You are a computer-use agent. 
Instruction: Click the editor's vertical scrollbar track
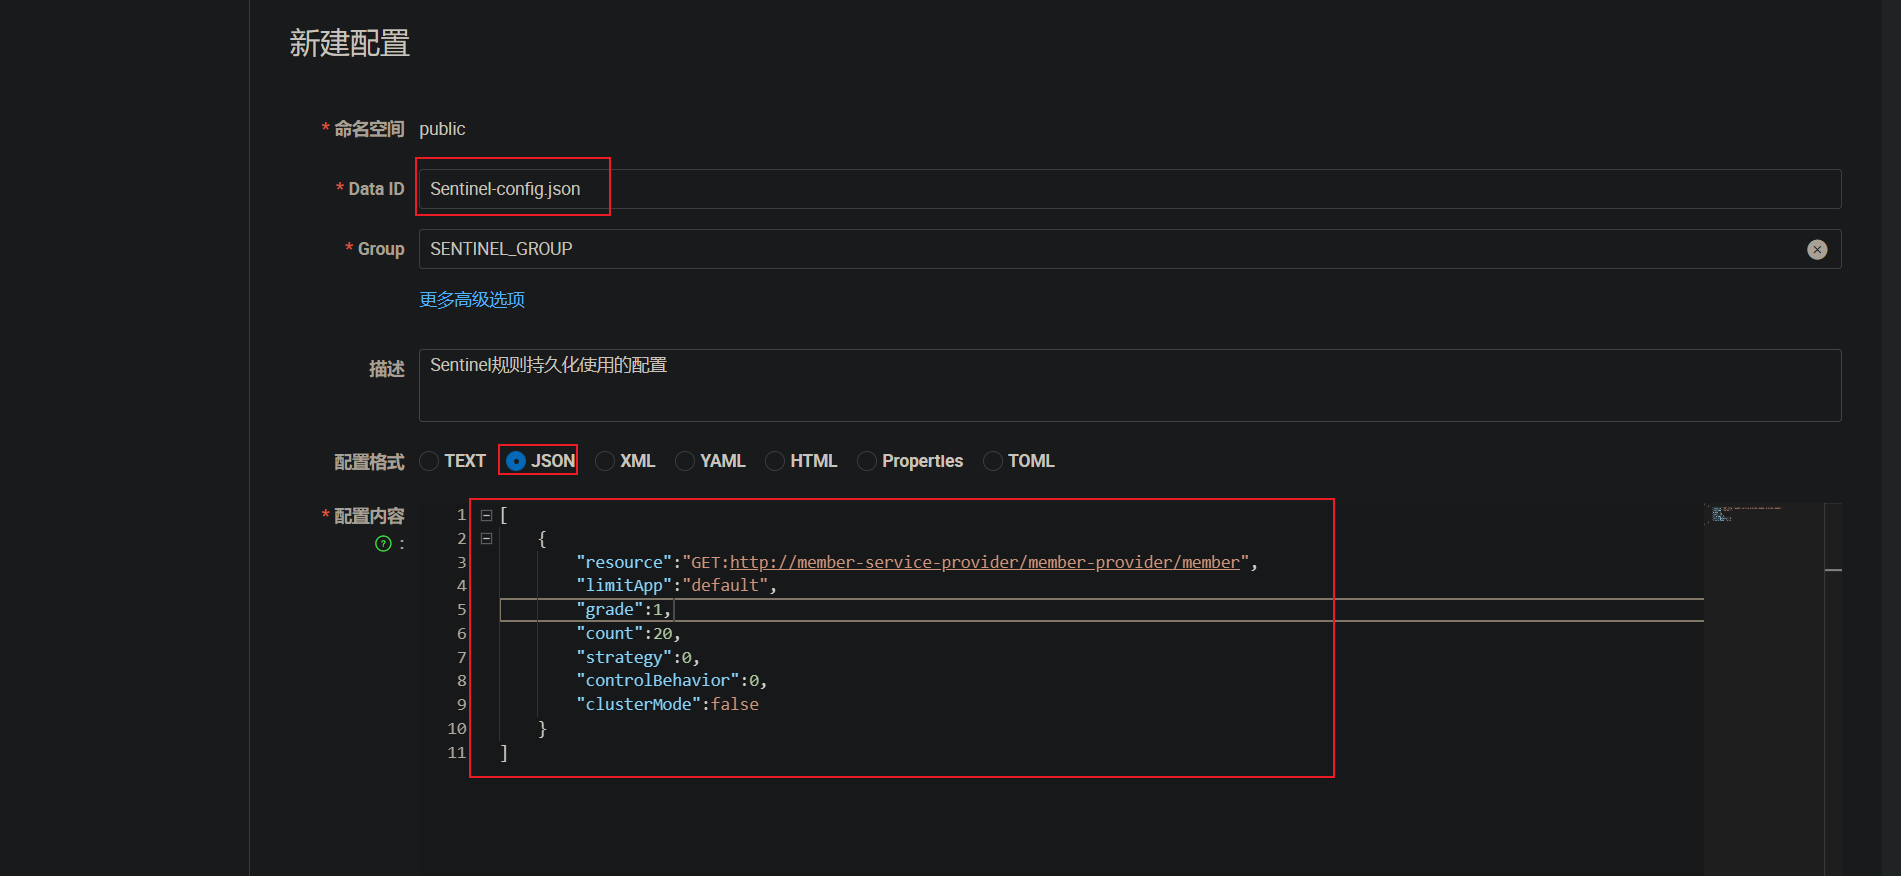1833,700
